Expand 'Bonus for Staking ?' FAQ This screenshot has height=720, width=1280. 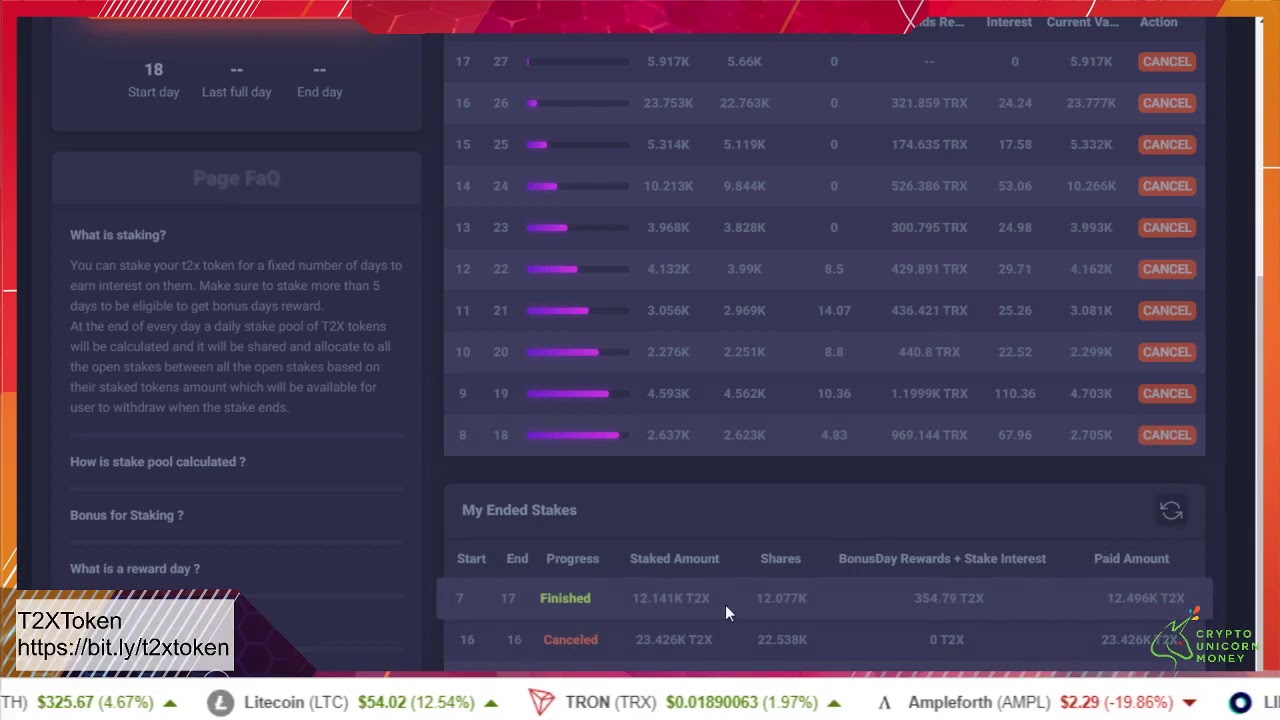coord(127,515)
